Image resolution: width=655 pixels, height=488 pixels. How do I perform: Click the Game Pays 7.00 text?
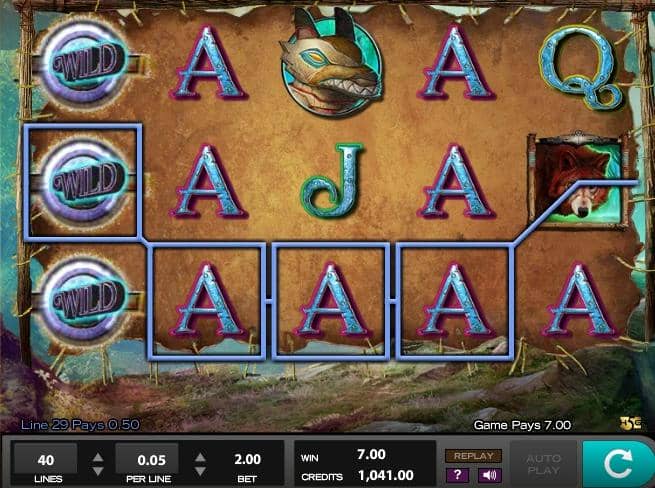point(522,425)
